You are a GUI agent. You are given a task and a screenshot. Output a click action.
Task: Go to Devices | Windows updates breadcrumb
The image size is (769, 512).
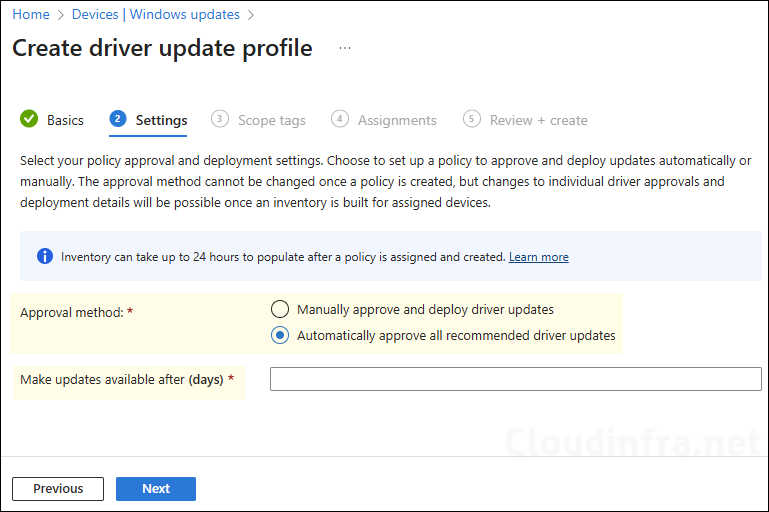point(155,15)
